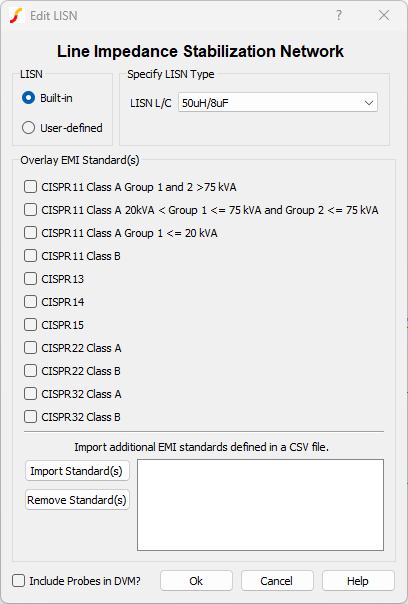408x604 pixels.
Task: Close the Edit LISN dialog
Action: 384,15
